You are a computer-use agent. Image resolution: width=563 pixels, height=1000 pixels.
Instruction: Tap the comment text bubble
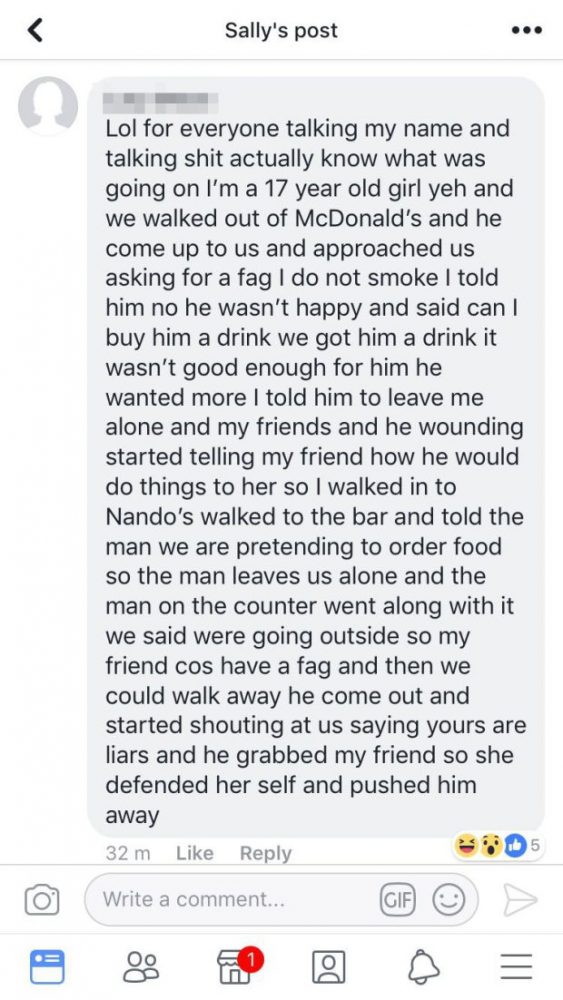pyautogui.click(x=316, y=457)
